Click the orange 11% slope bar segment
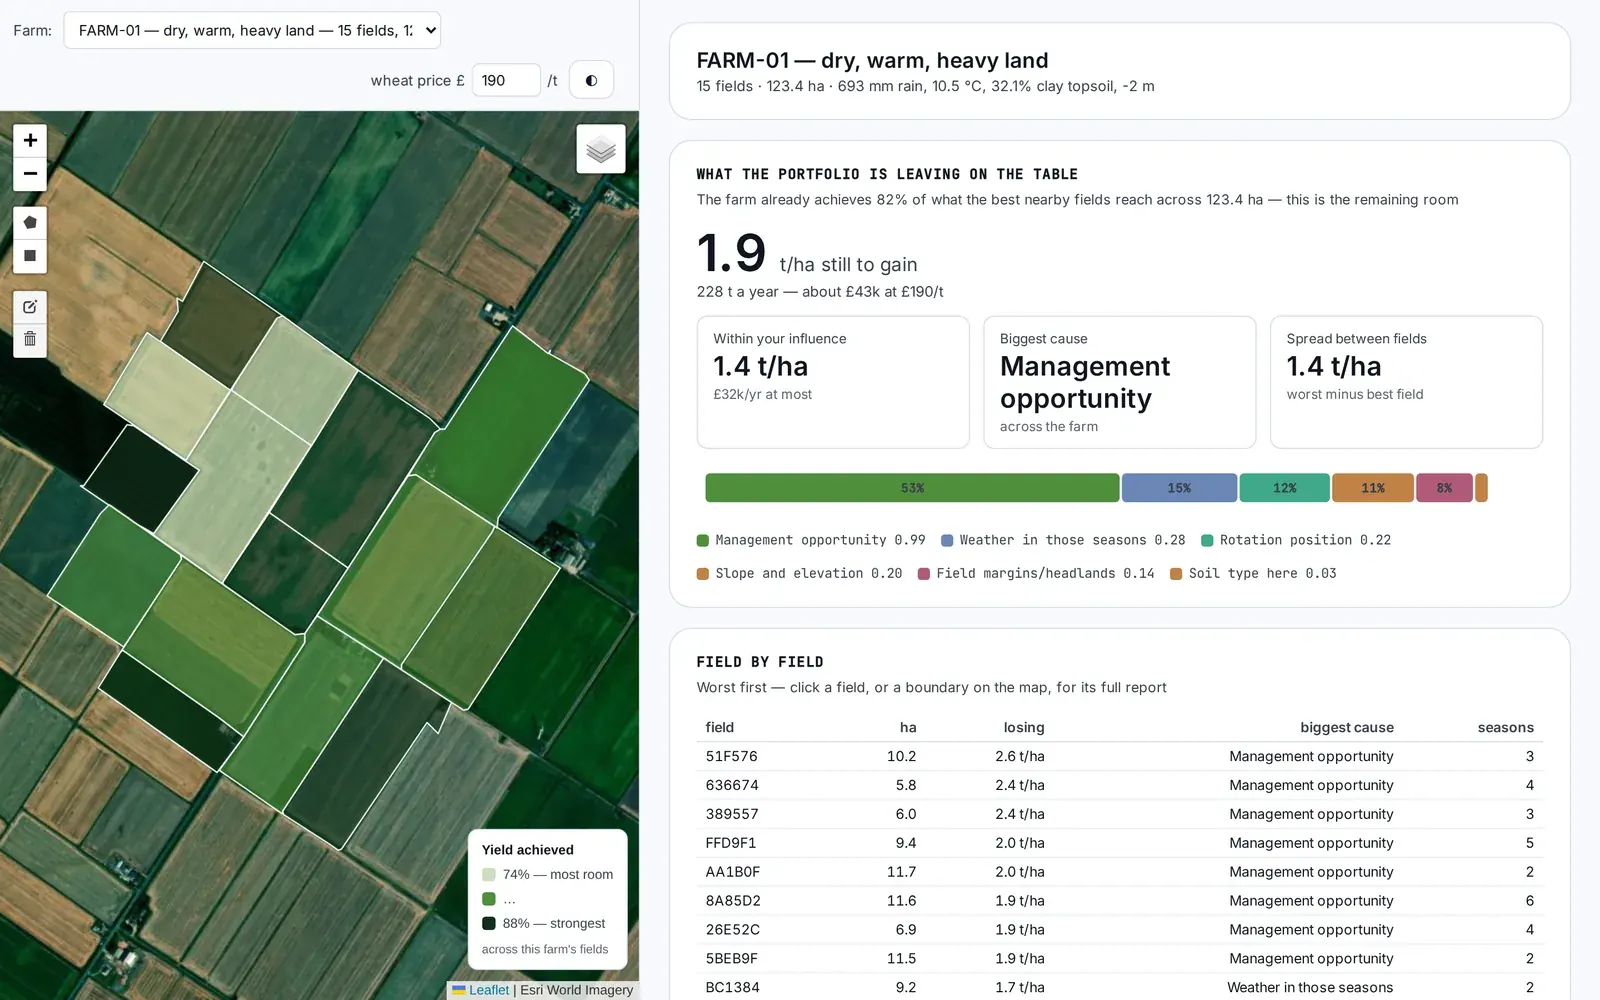 coord(1373,488)
